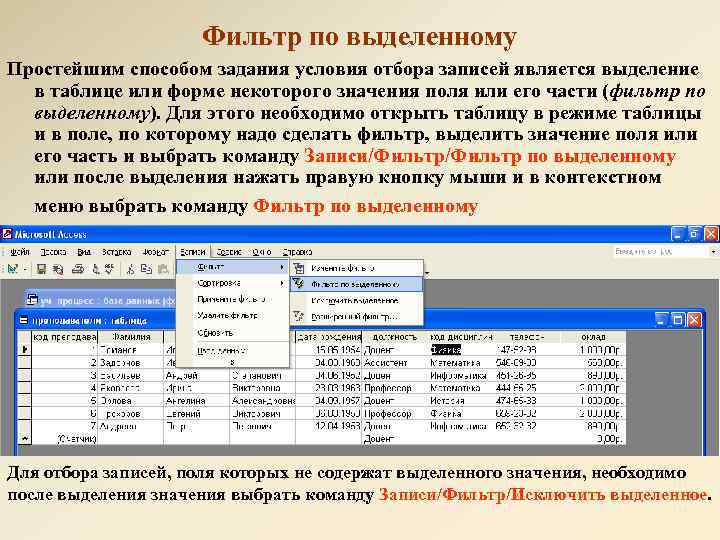Click the Cut scissors toolbar icon
The width and height of the screenshot is (720, 540).
130,270
